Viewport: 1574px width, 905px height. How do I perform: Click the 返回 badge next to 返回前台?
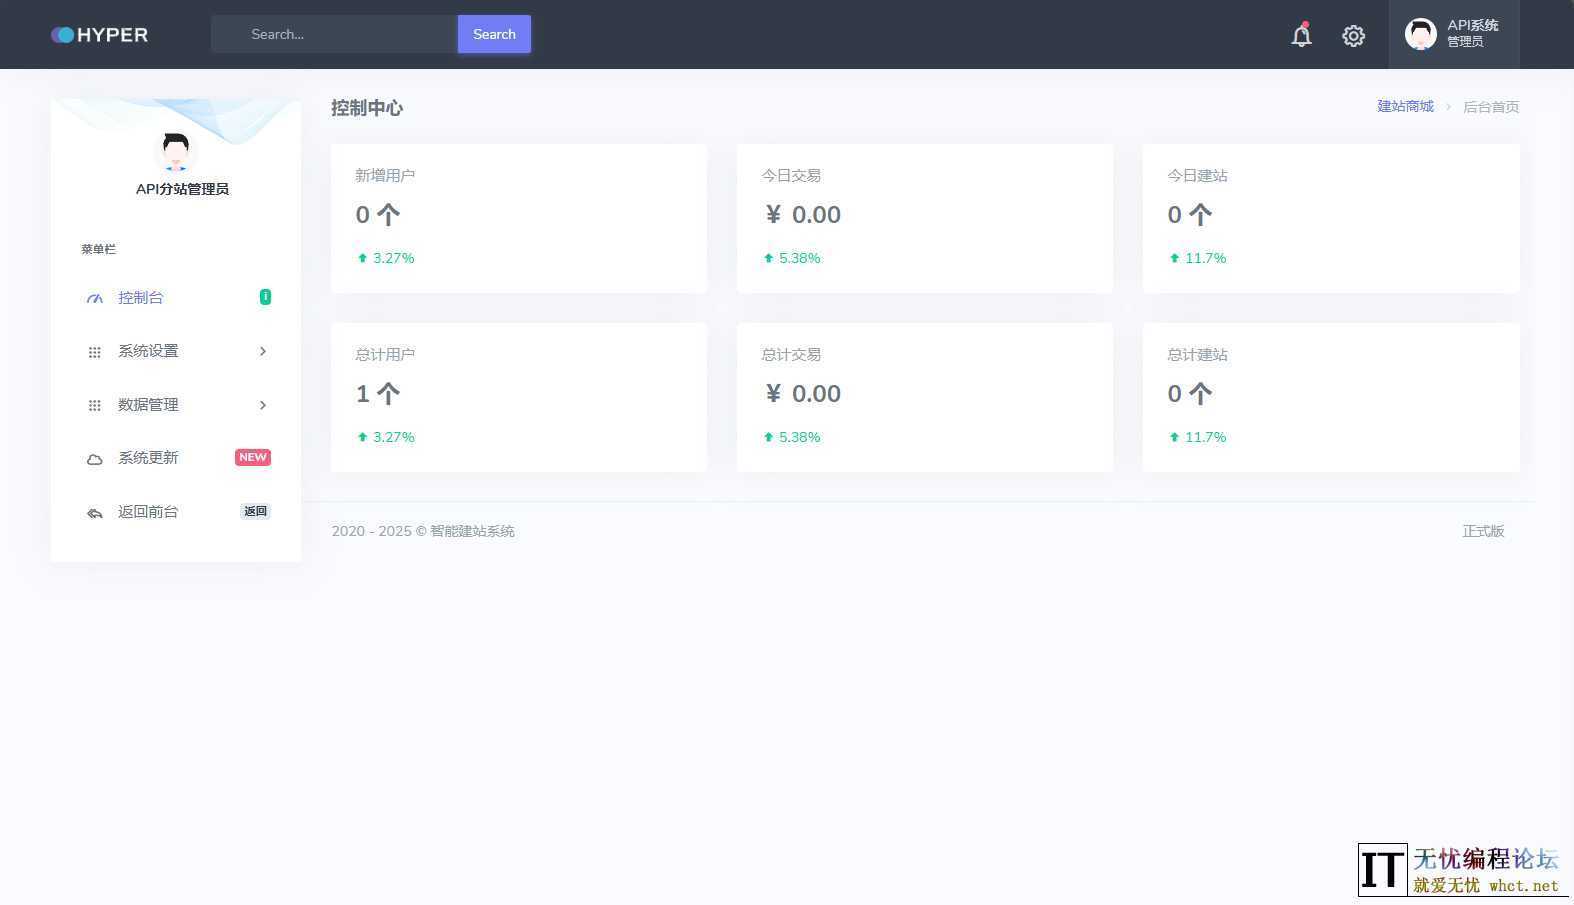(x=255, y=511)
